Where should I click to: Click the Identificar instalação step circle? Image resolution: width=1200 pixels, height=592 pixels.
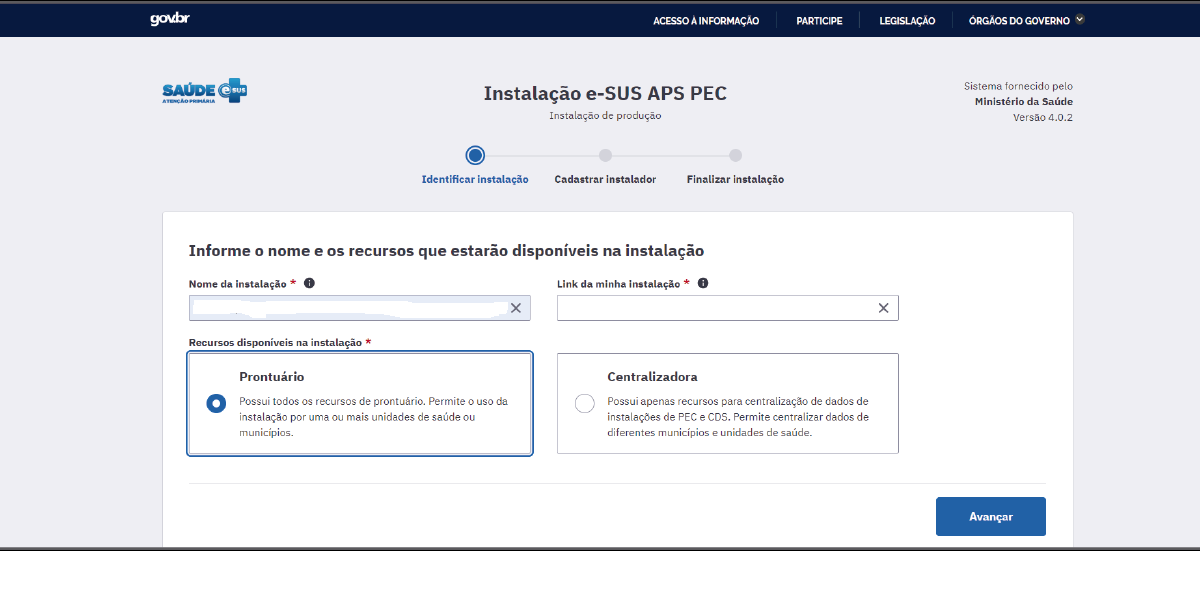pyautogui.click(x=475, y=156)
